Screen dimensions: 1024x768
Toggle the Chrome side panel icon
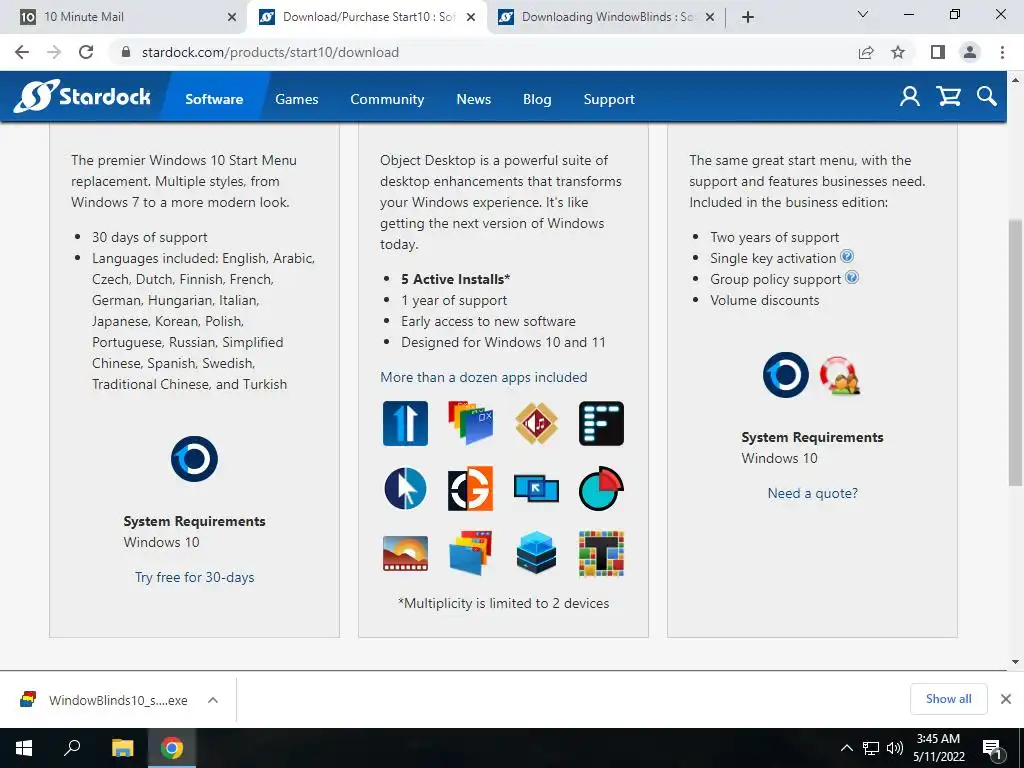coord(938,52)
